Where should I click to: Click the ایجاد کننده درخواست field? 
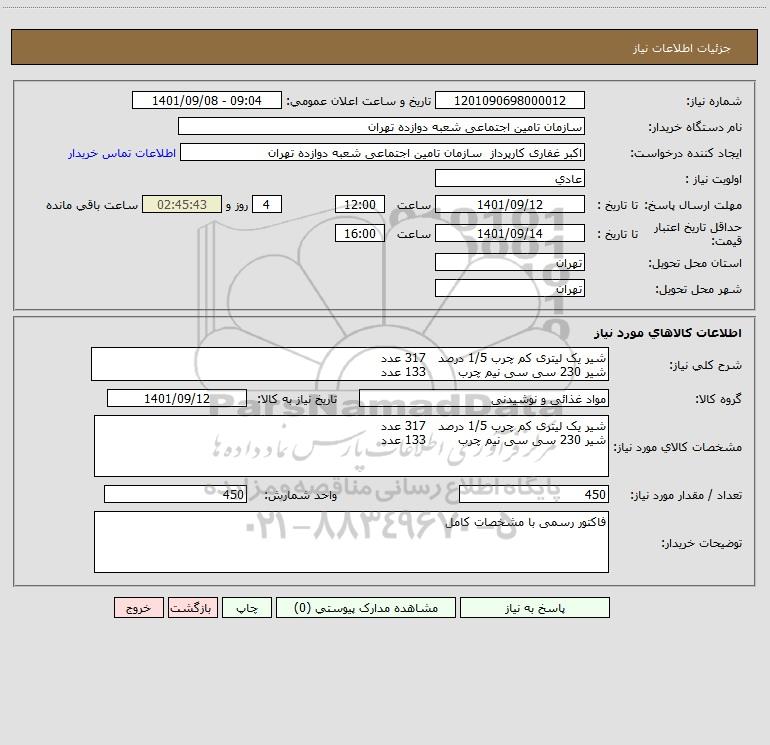coord(383,152)
